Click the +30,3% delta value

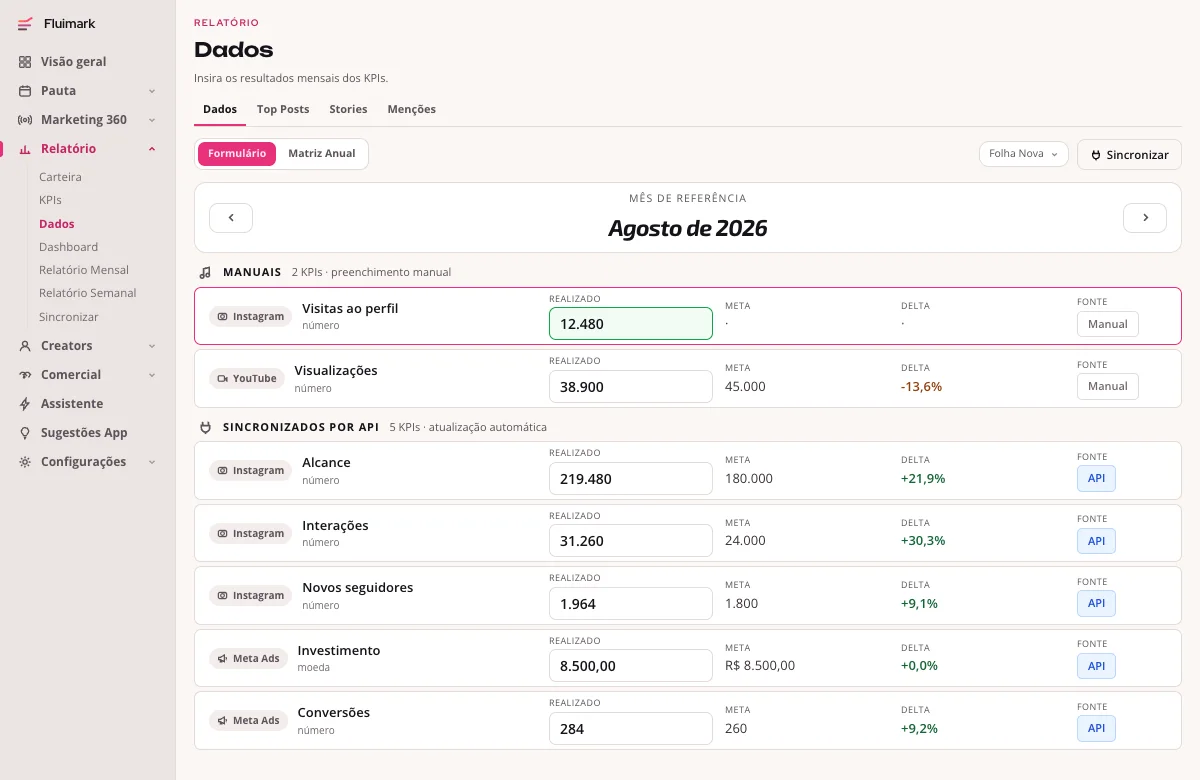point(923,541)
